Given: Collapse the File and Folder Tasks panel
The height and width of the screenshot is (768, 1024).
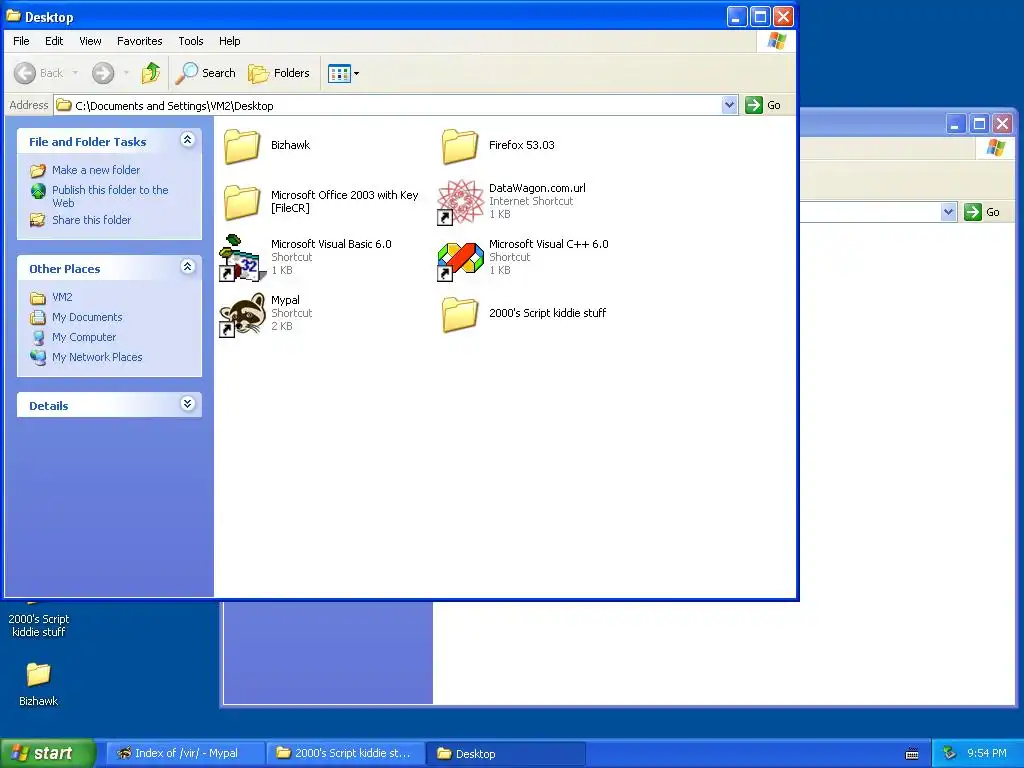Looking at the screenshot, I should pos(187,140).
